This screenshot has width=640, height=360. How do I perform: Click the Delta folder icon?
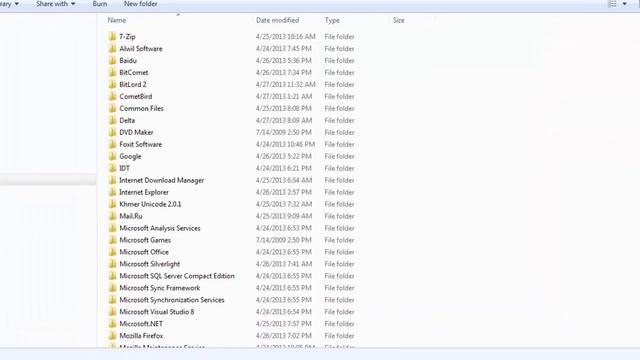(112, 120)
